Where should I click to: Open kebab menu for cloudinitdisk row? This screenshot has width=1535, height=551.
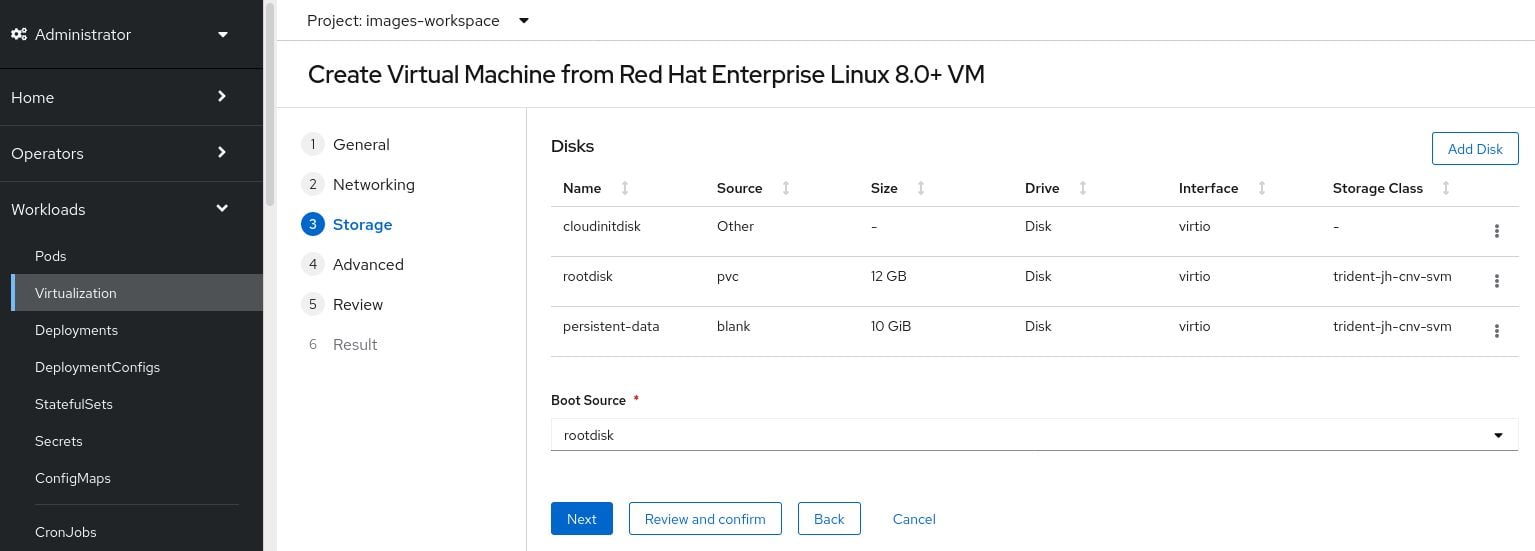coord(1496,231)
